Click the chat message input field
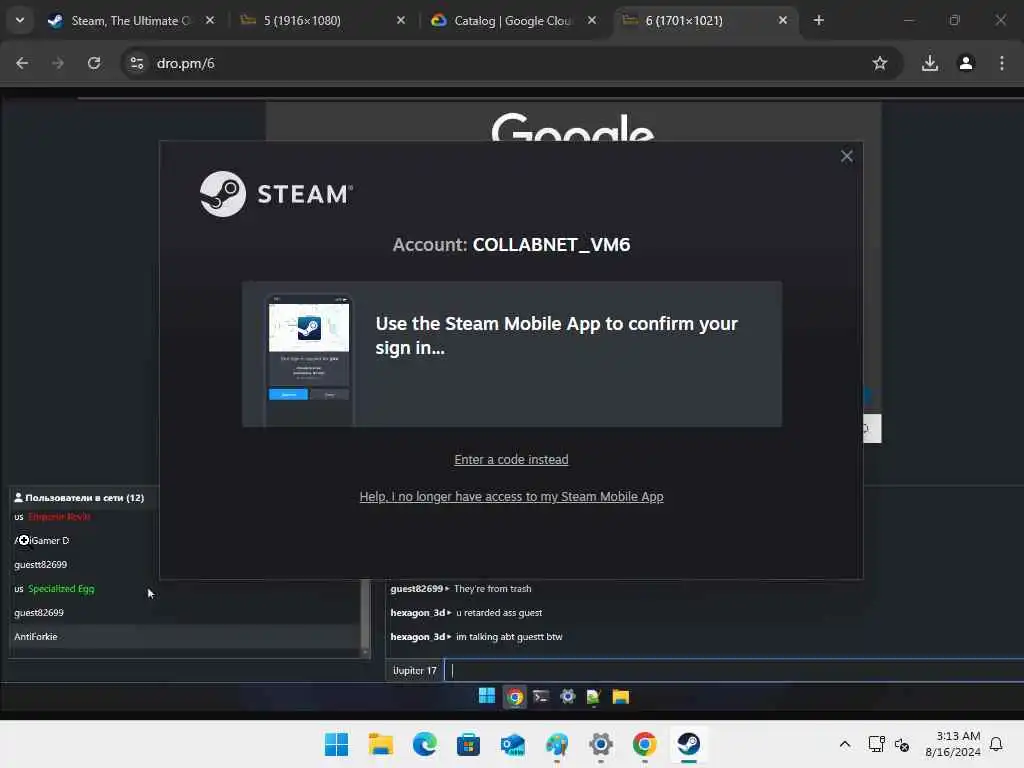The width and height of the screenshot is (1024, 768). [x=733, y=671]
